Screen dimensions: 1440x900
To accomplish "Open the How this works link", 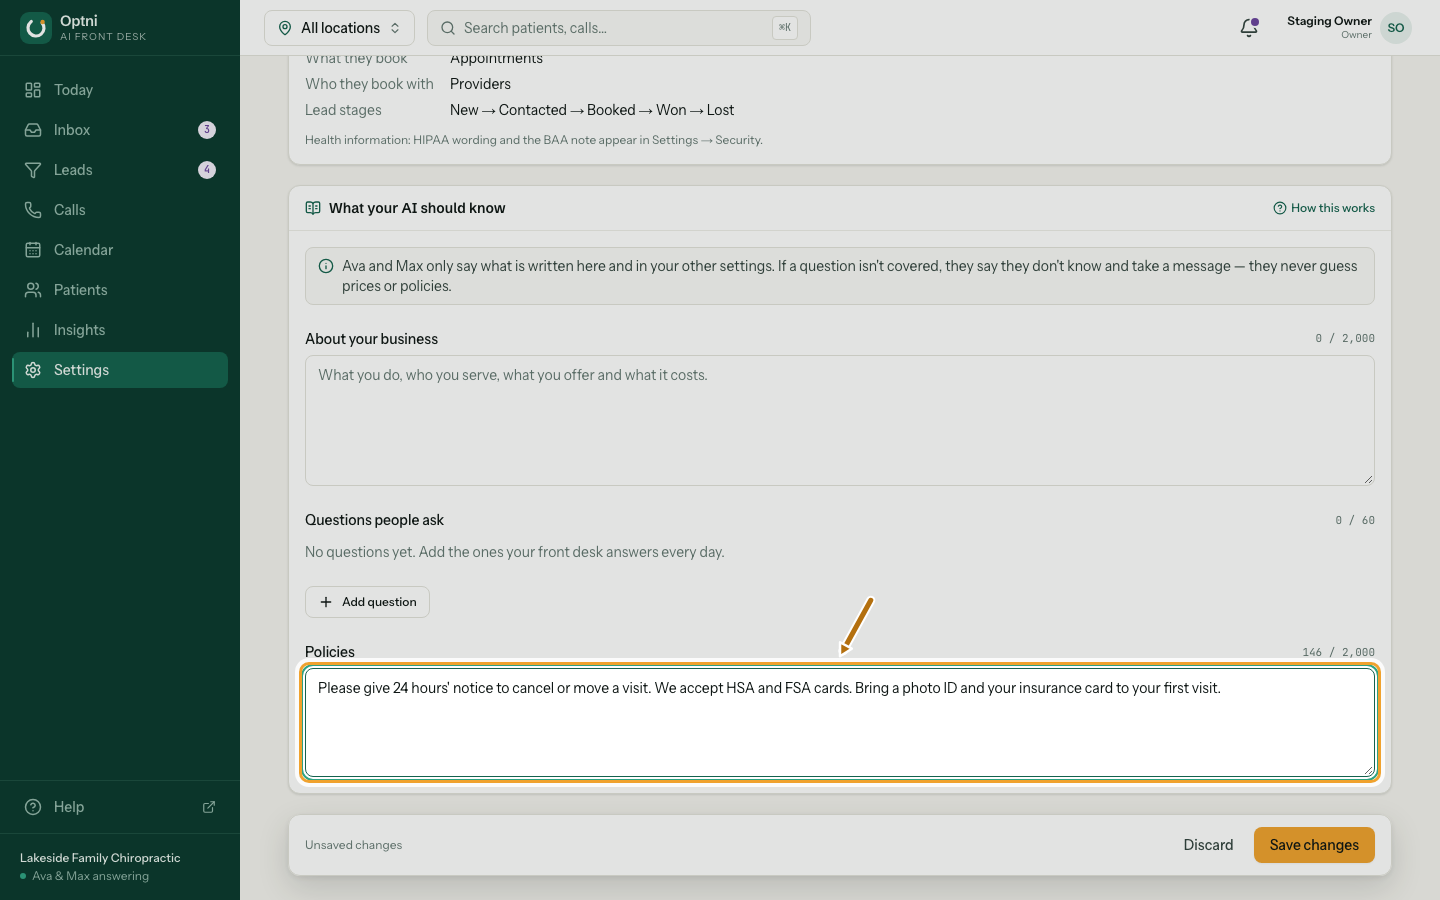I will [x=1324, y=208].
